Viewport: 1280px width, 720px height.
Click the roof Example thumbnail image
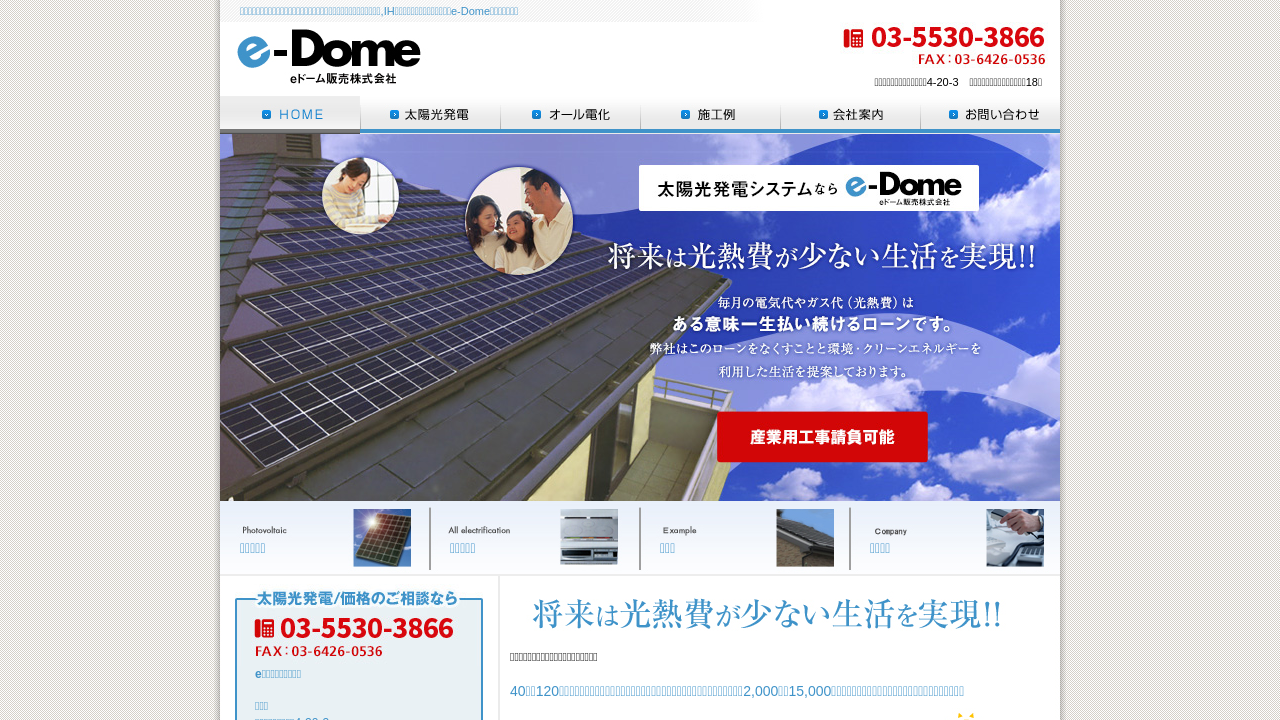pos(804,538)
